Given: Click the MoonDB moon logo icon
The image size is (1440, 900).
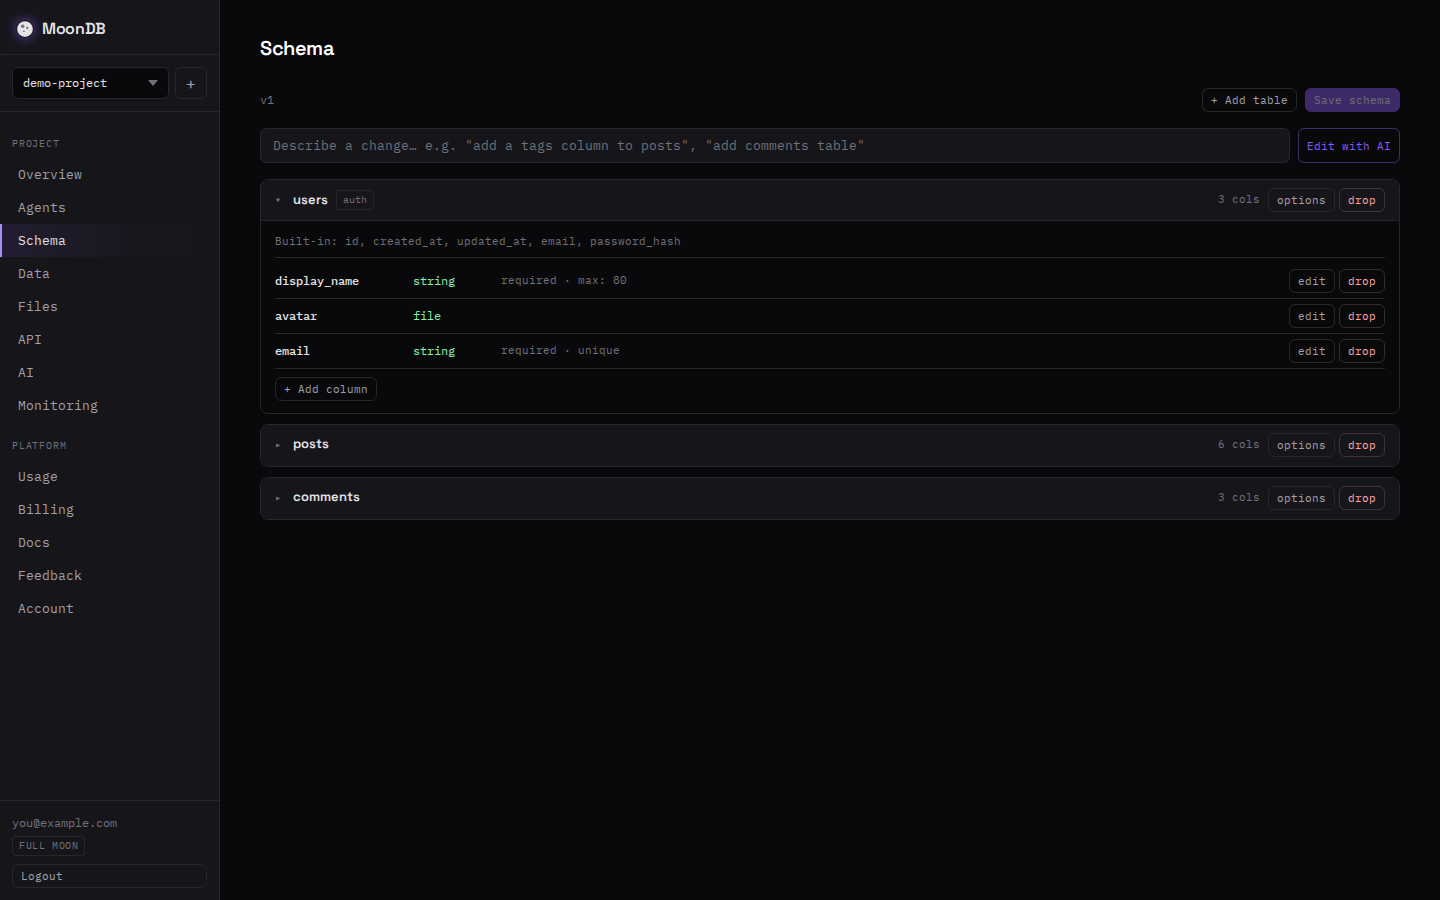Looking at the screenshot, I should tap(25, 29).
